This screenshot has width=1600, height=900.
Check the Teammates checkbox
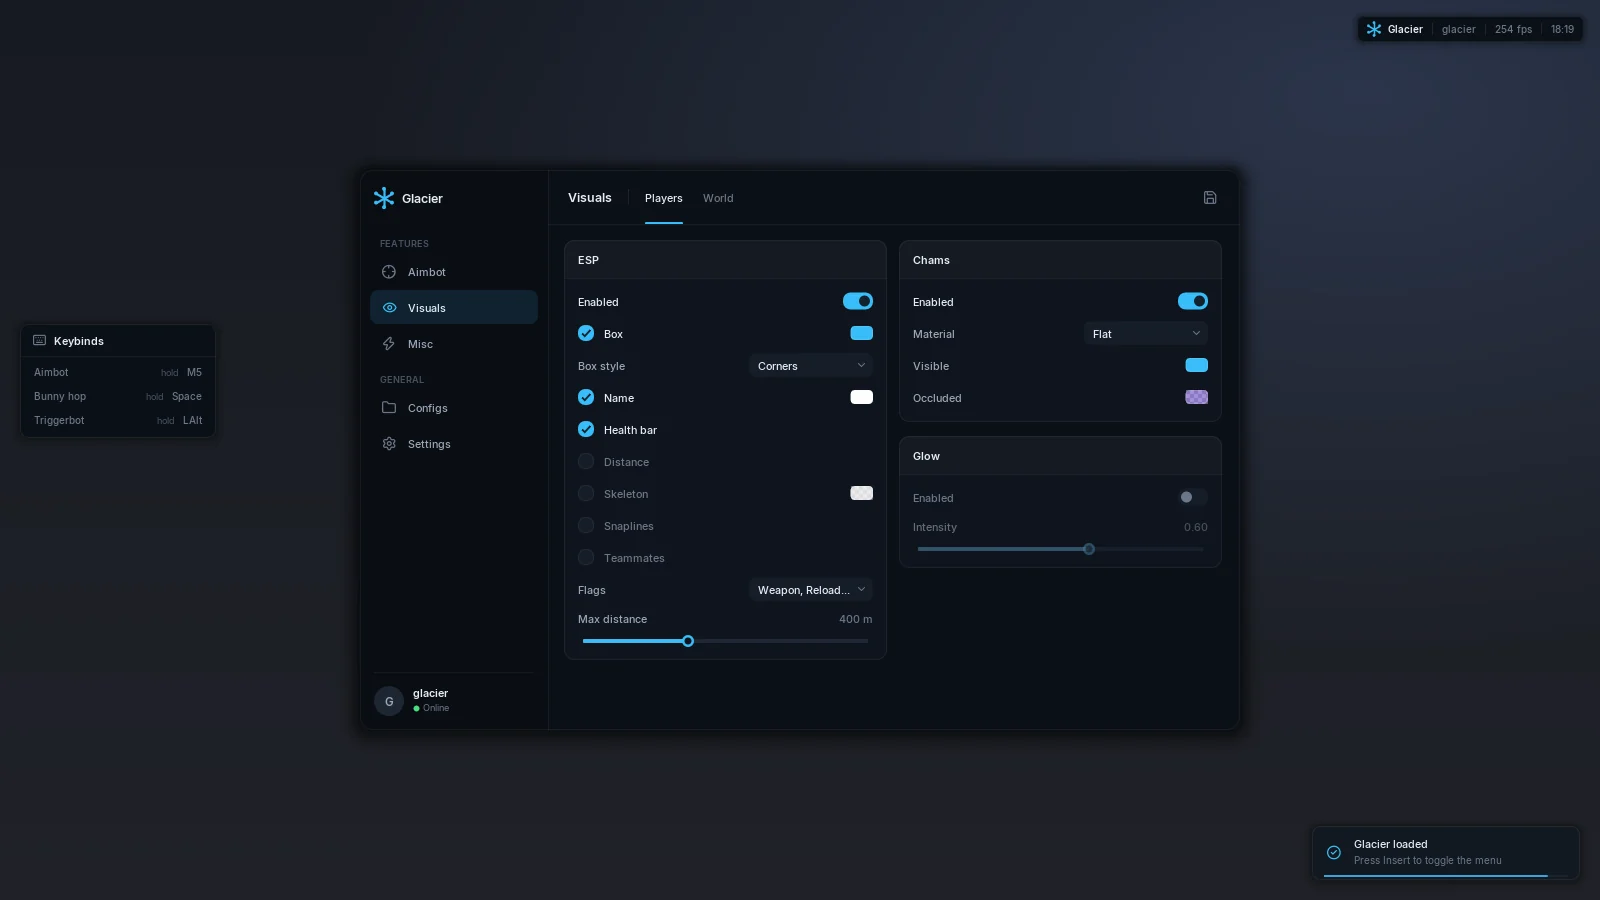[x=586, y=558]
